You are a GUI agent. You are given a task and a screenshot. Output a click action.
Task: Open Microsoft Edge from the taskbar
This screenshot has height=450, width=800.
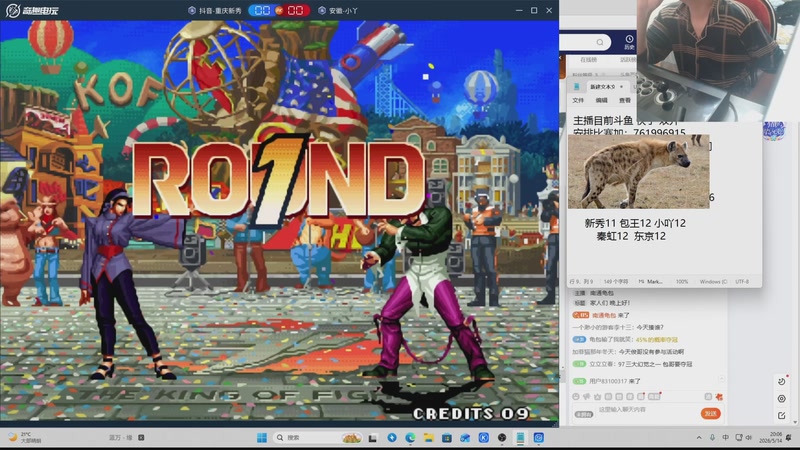pos(410,438)
